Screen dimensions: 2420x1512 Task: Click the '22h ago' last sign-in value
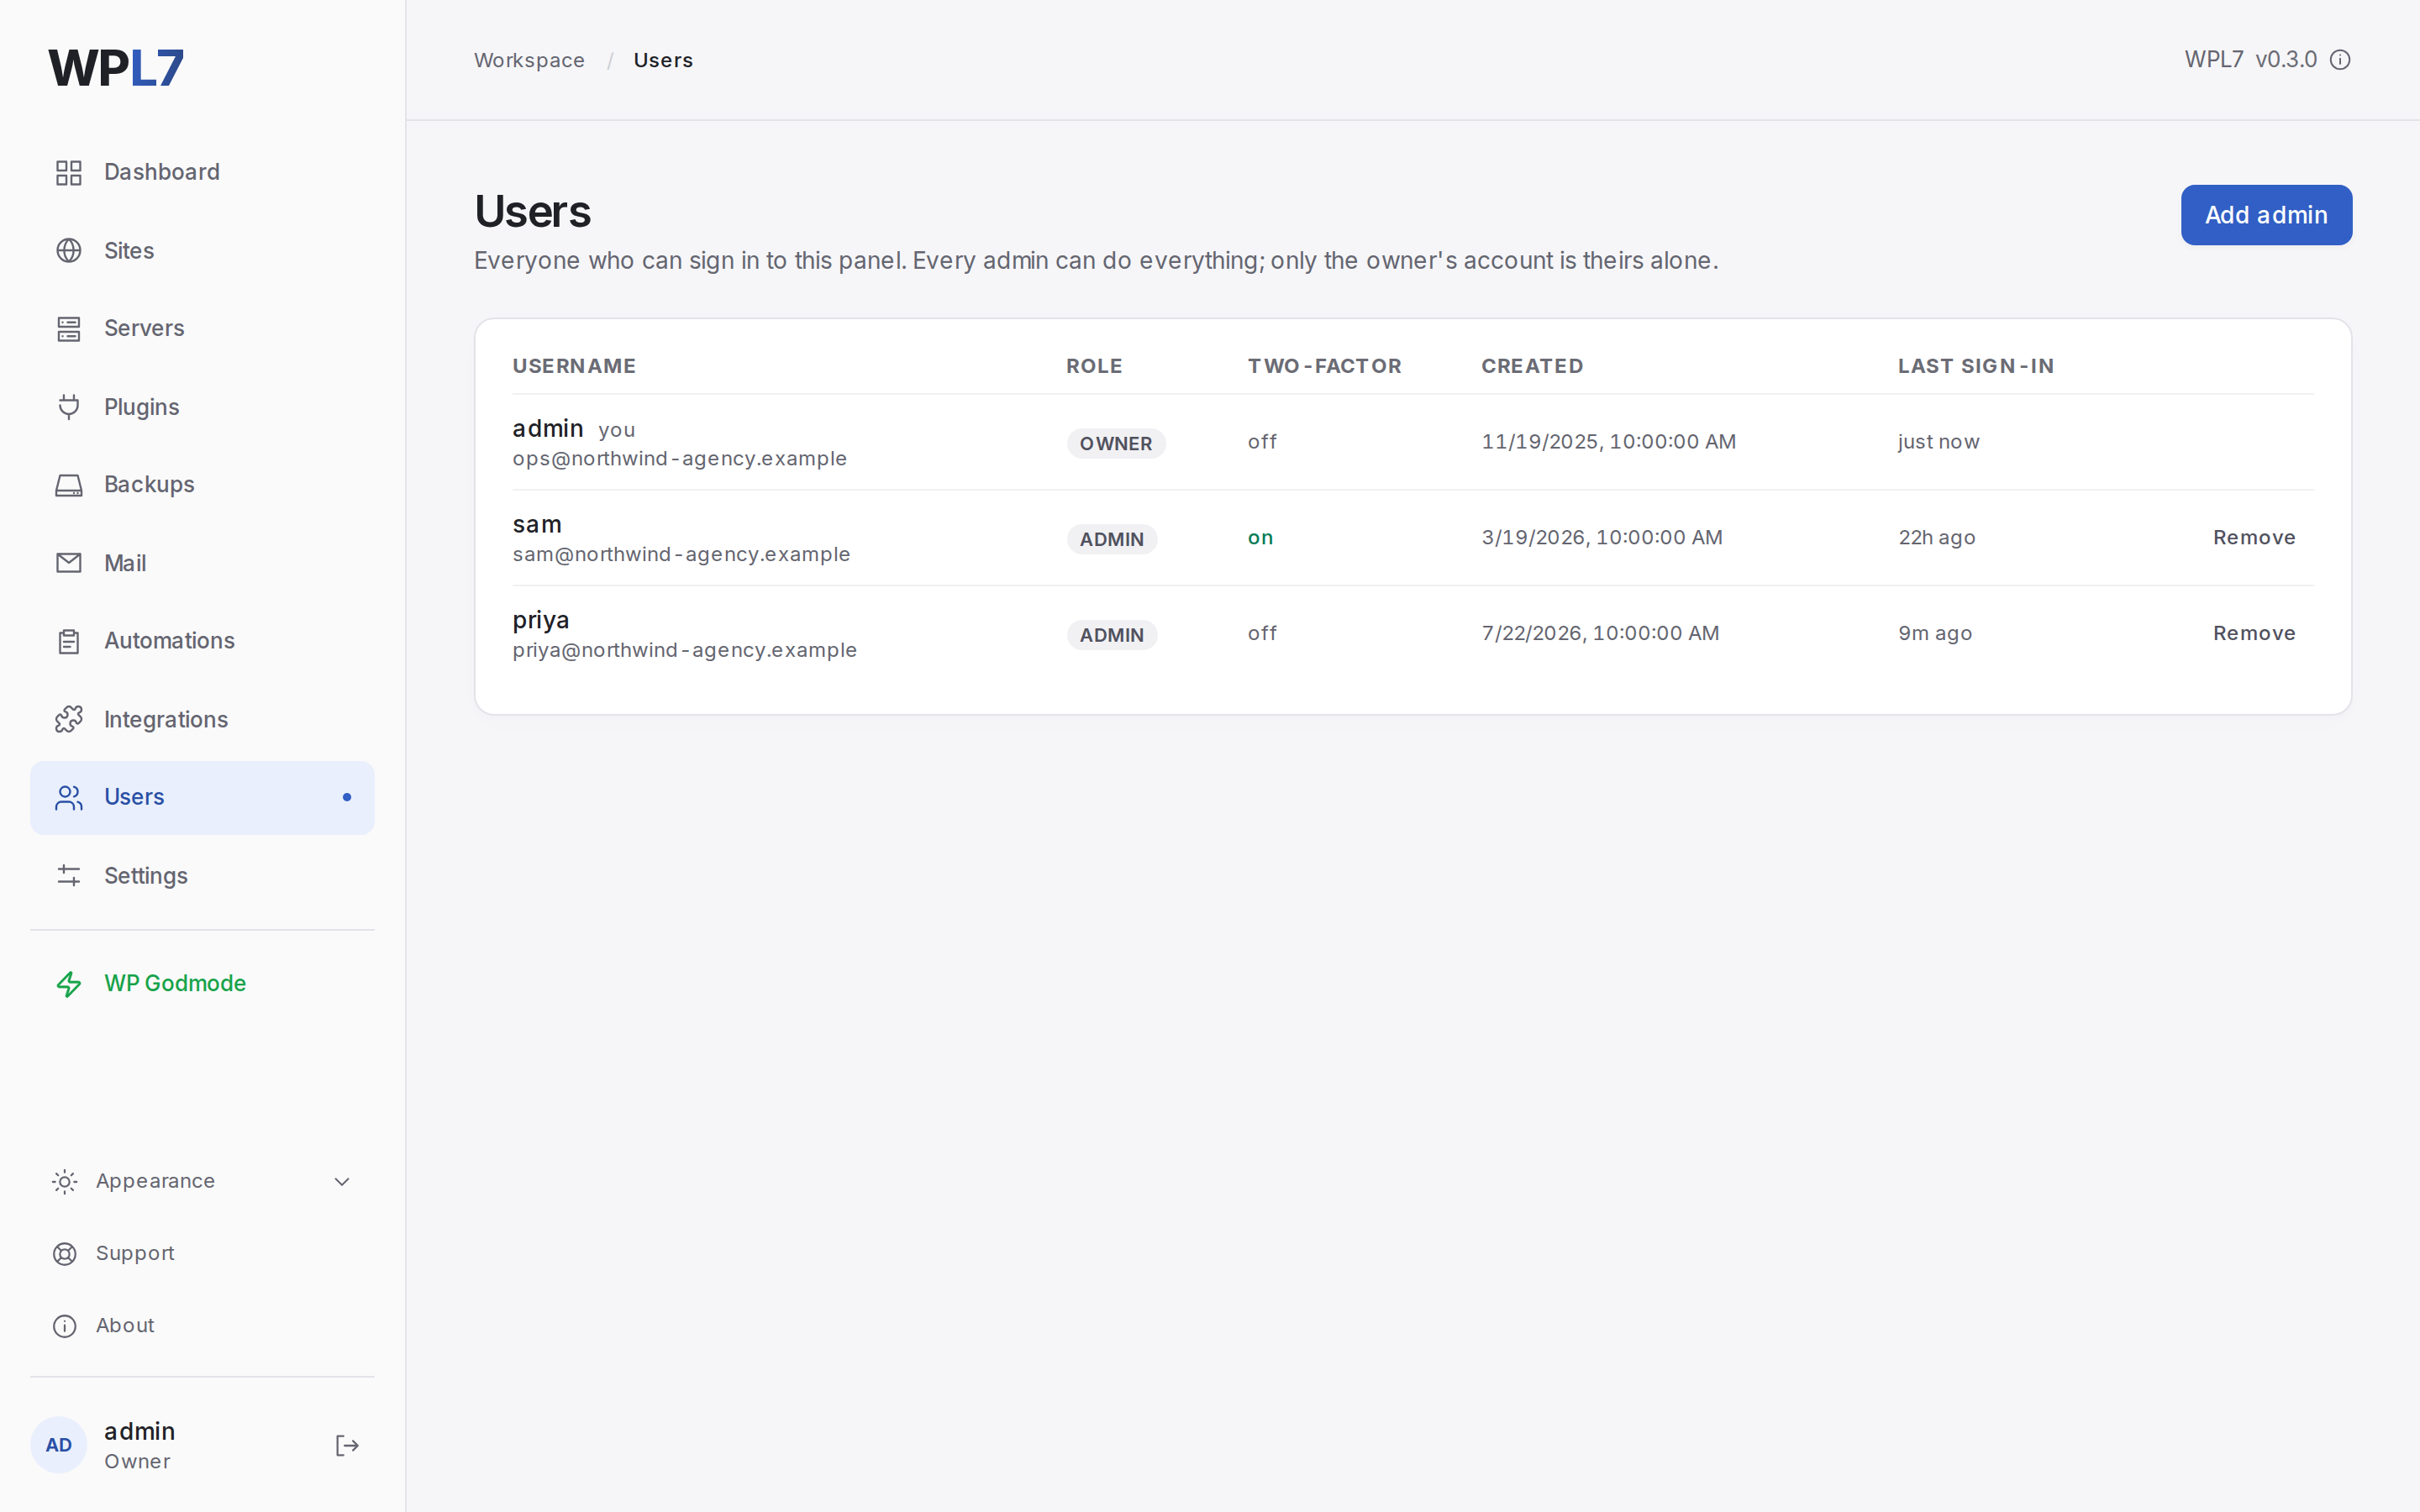pos(1937,538)
